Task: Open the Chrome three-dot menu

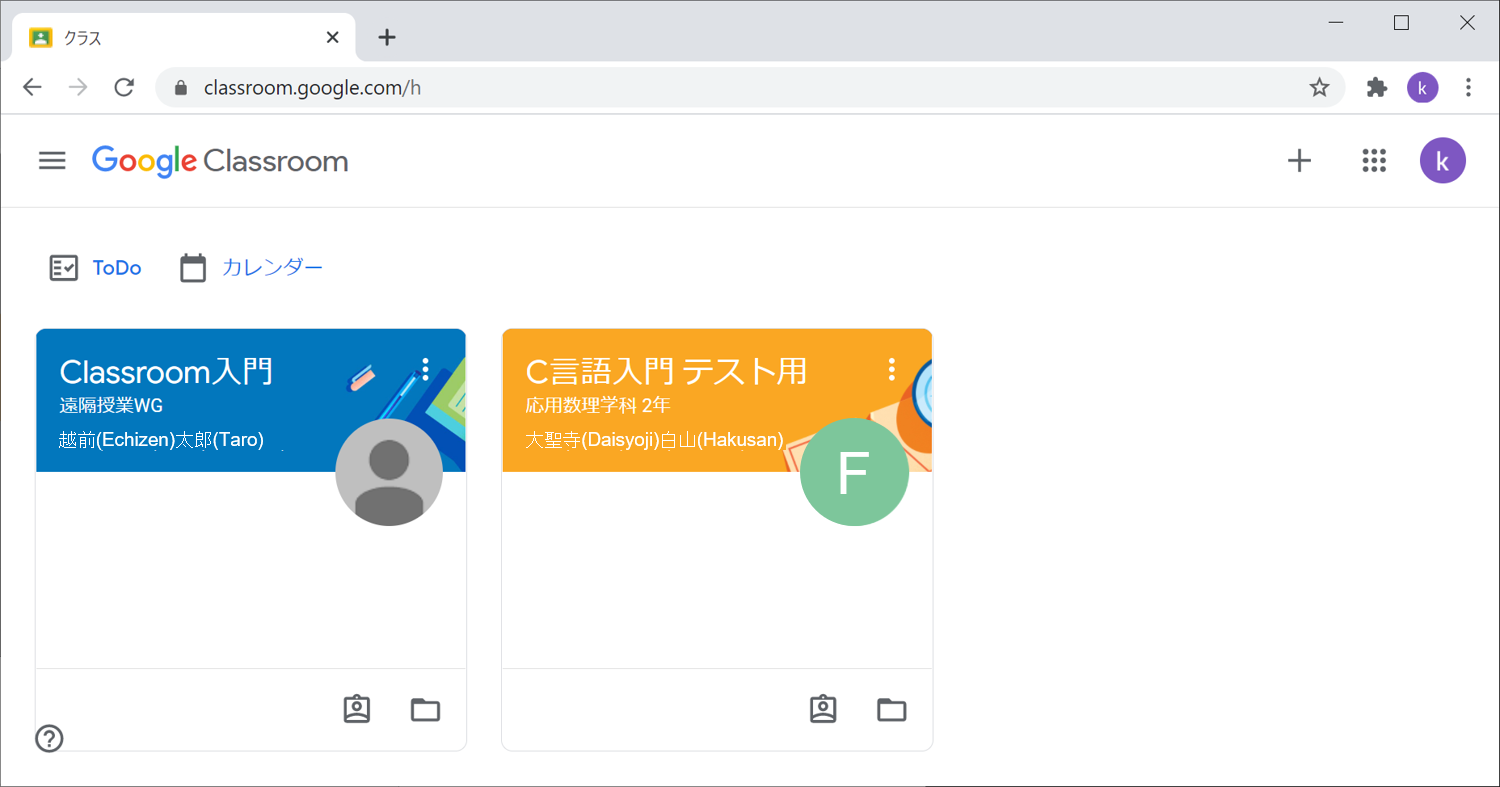Action: (x=1468, y=88)
